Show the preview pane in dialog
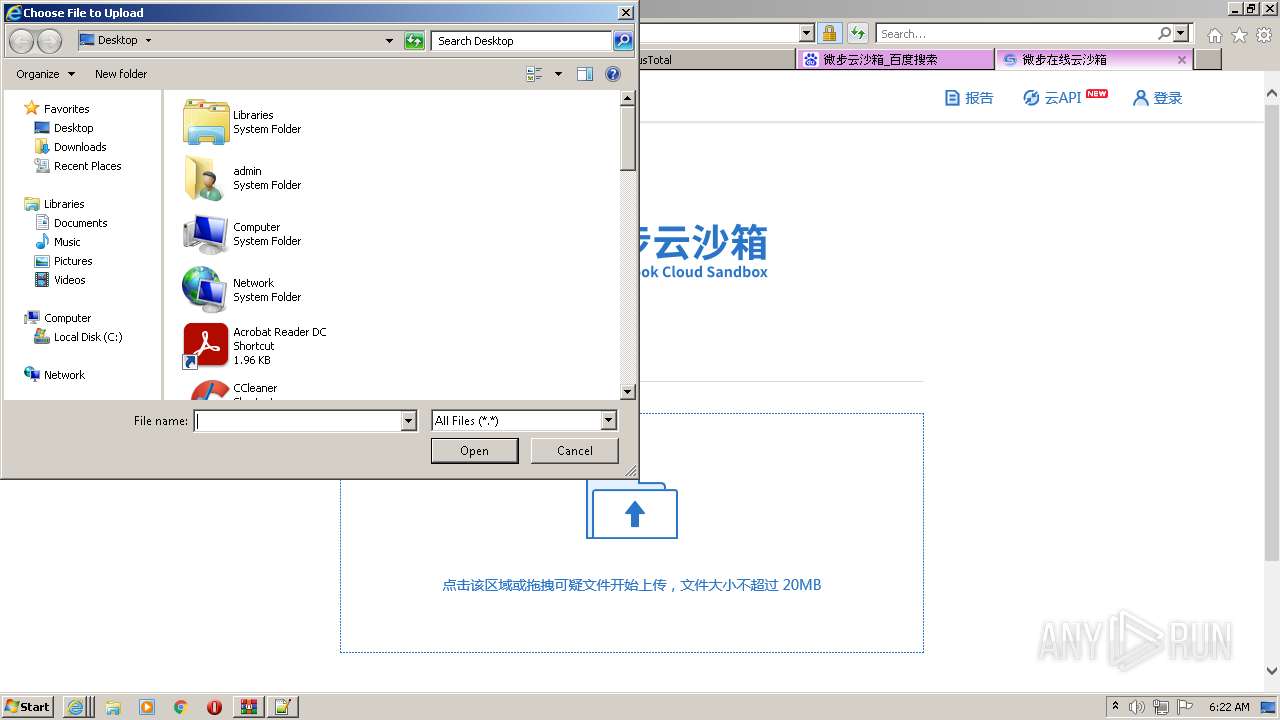This screenshot has width=1280, height=720. [x=585, y=74]
